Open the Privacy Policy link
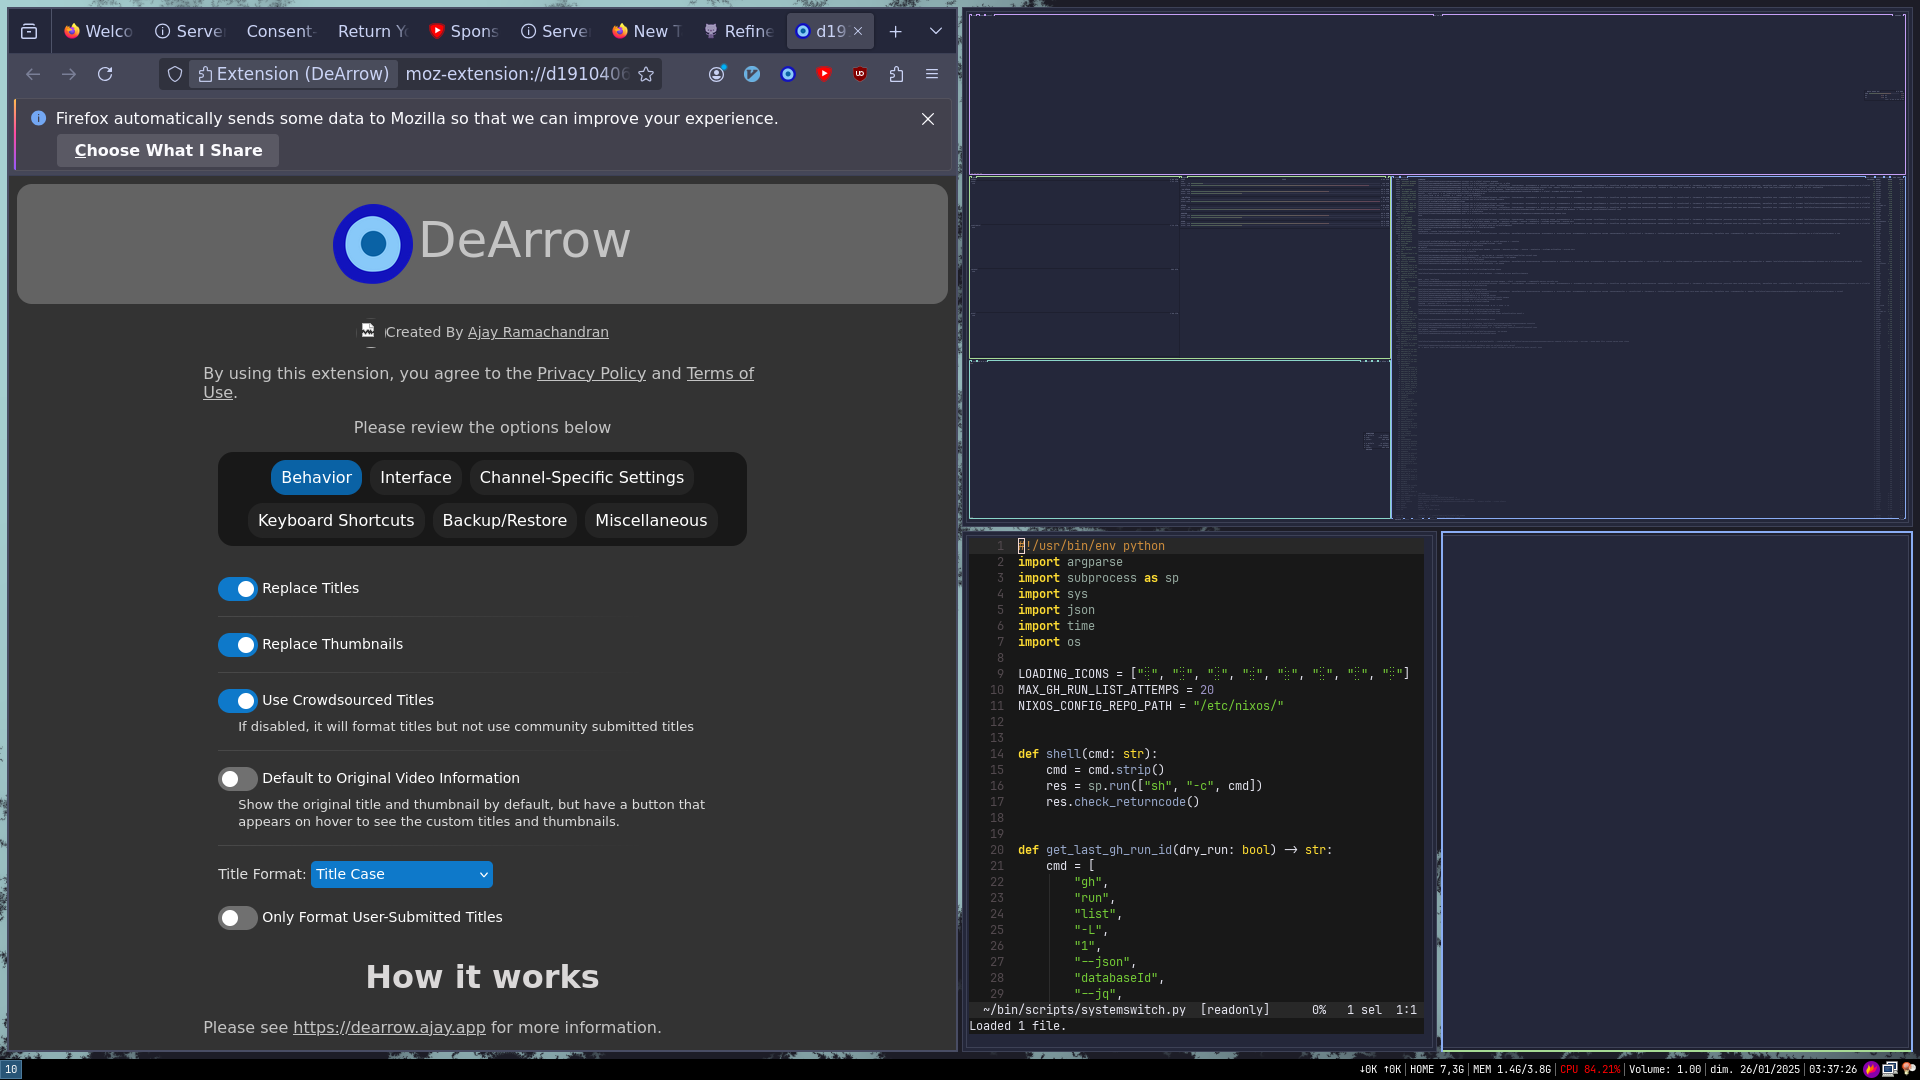The image size is (1920, 1080). click(x=591, y=373)
